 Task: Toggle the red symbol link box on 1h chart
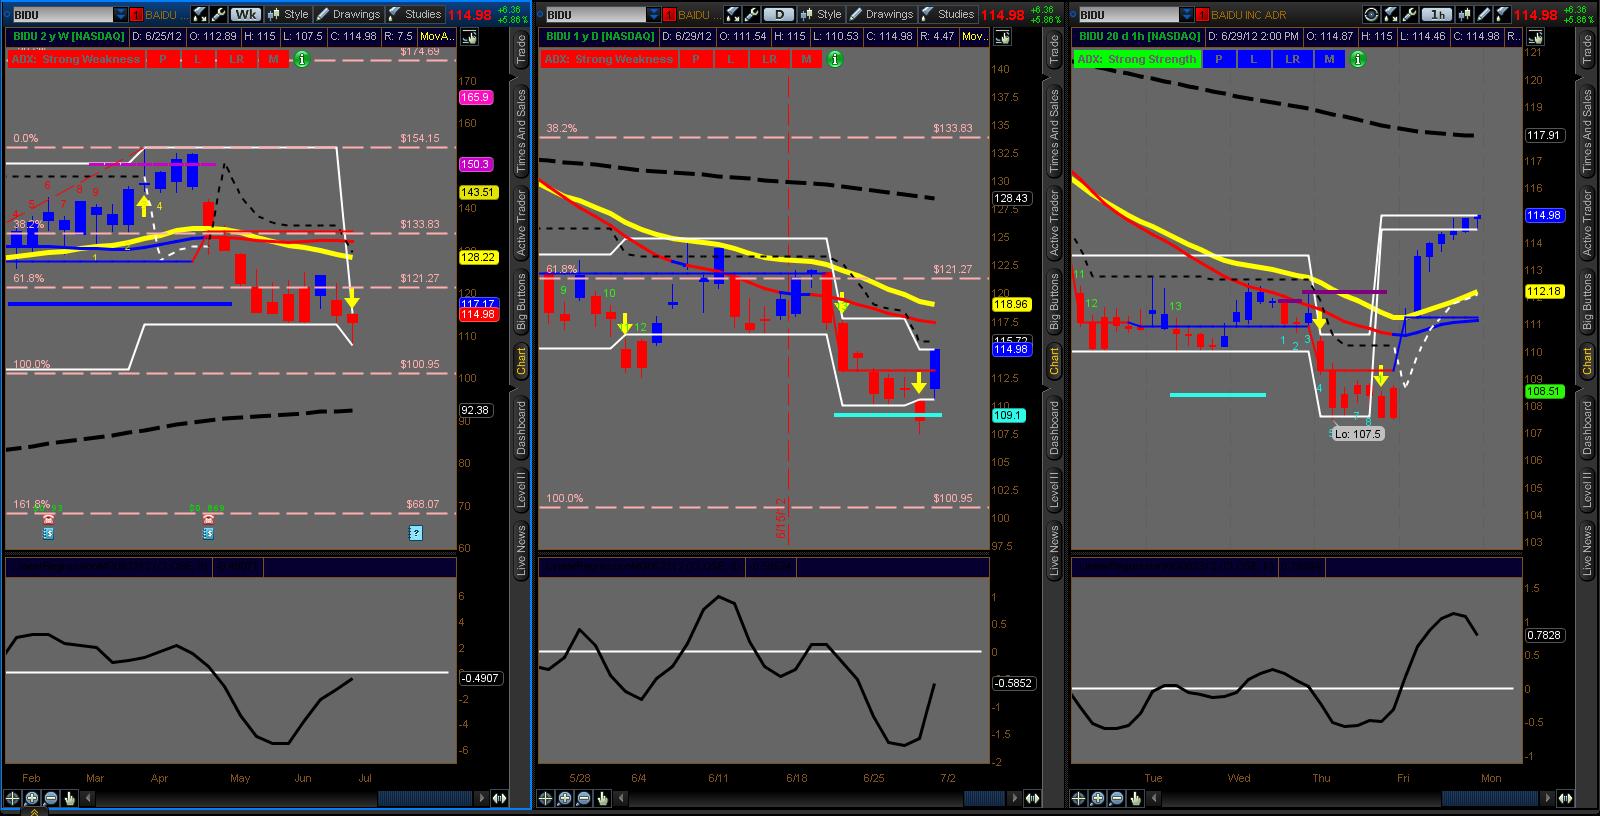[x=1201, y=14]
